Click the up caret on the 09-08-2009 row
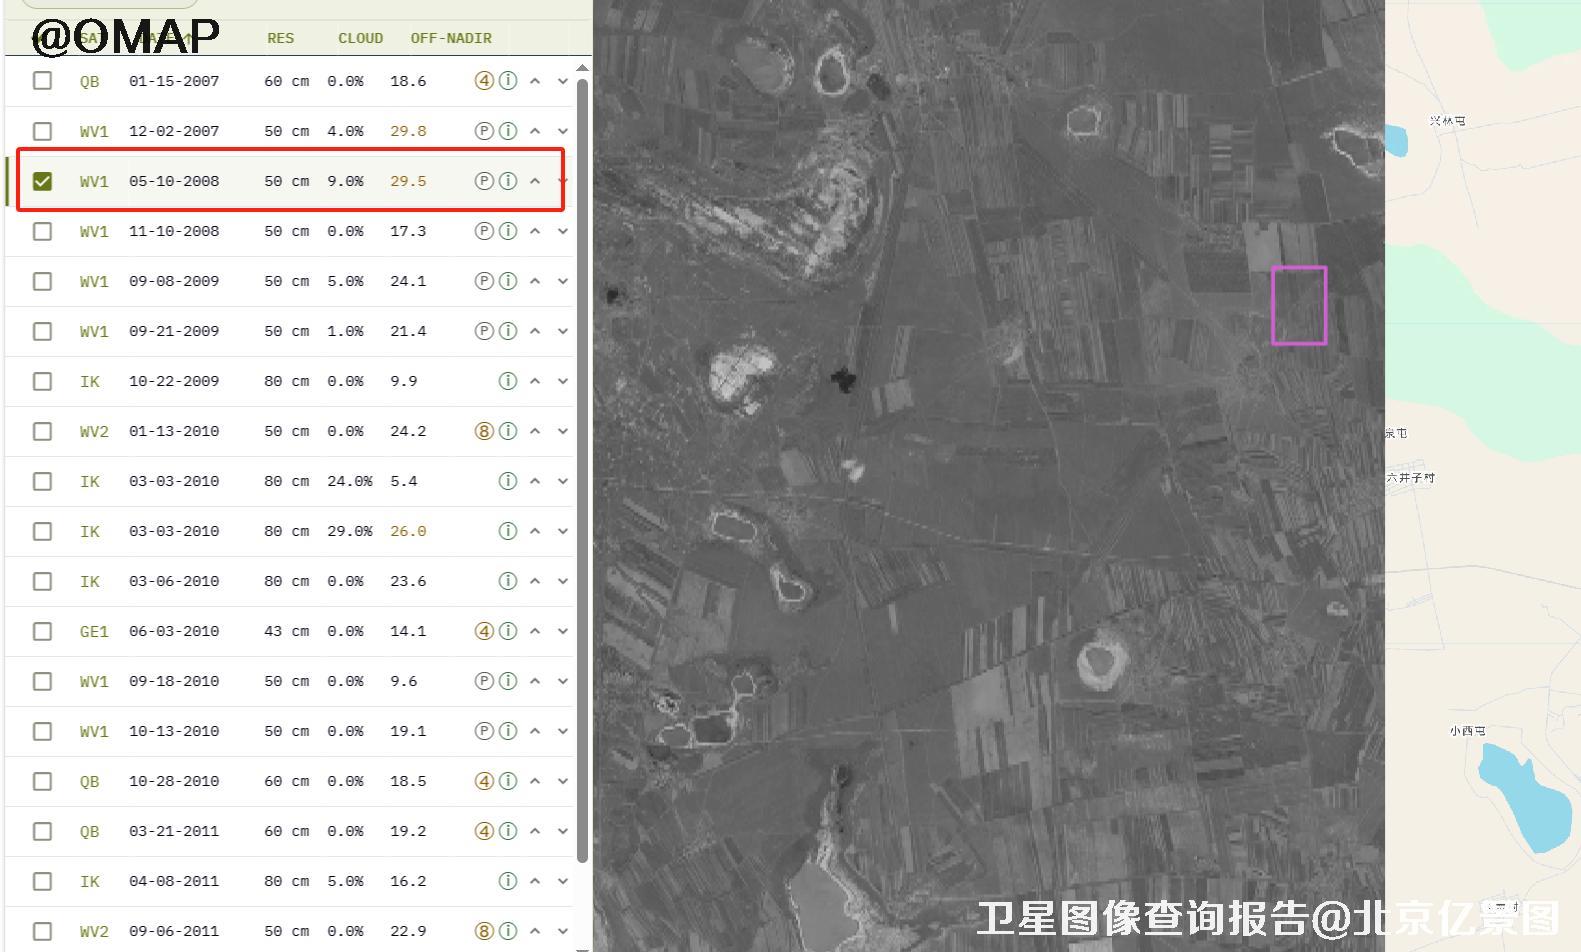 pos(535,281)
